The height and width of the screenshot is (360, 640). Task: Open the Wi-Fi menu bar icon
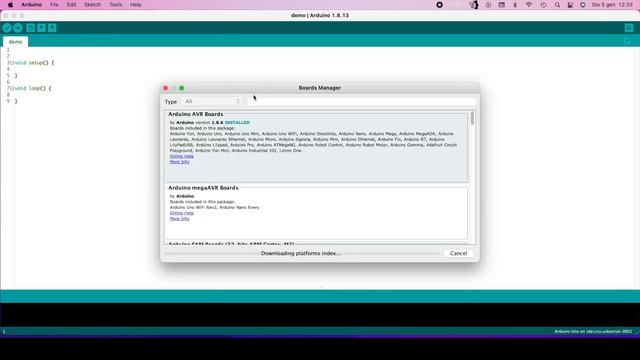coord(529,5)
